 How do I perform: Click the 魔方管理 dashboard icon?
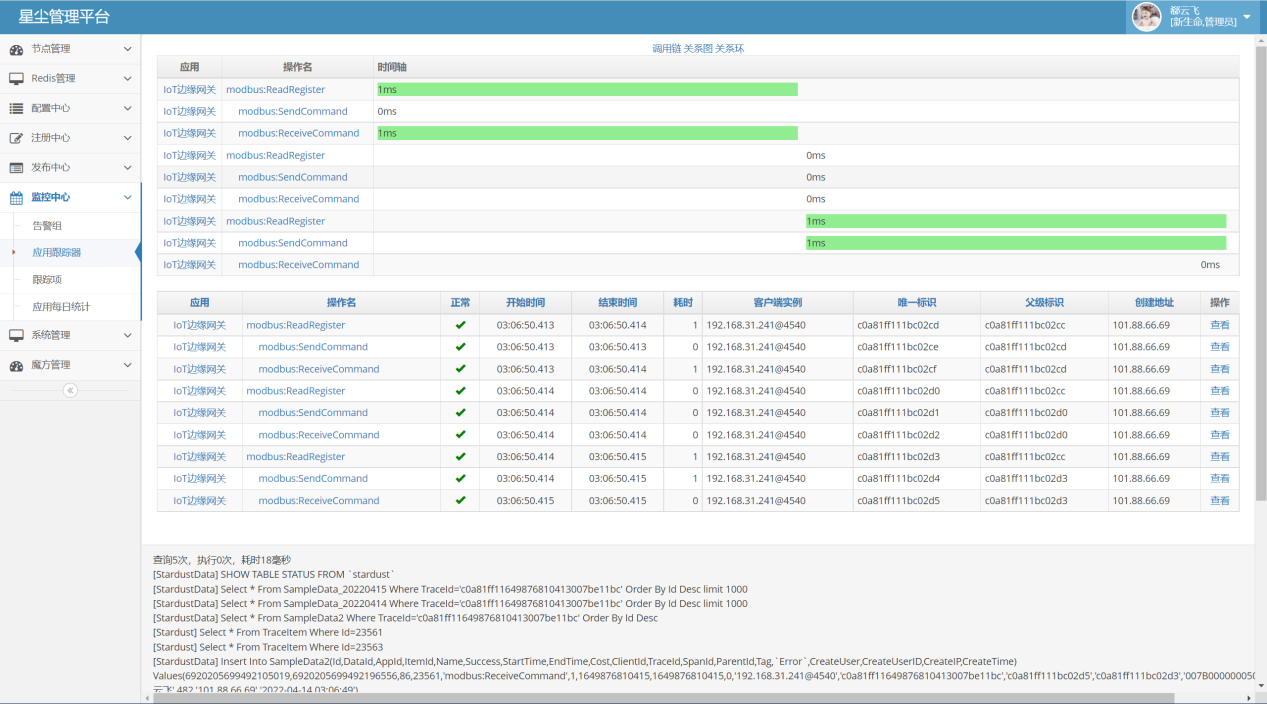[16, 365]
